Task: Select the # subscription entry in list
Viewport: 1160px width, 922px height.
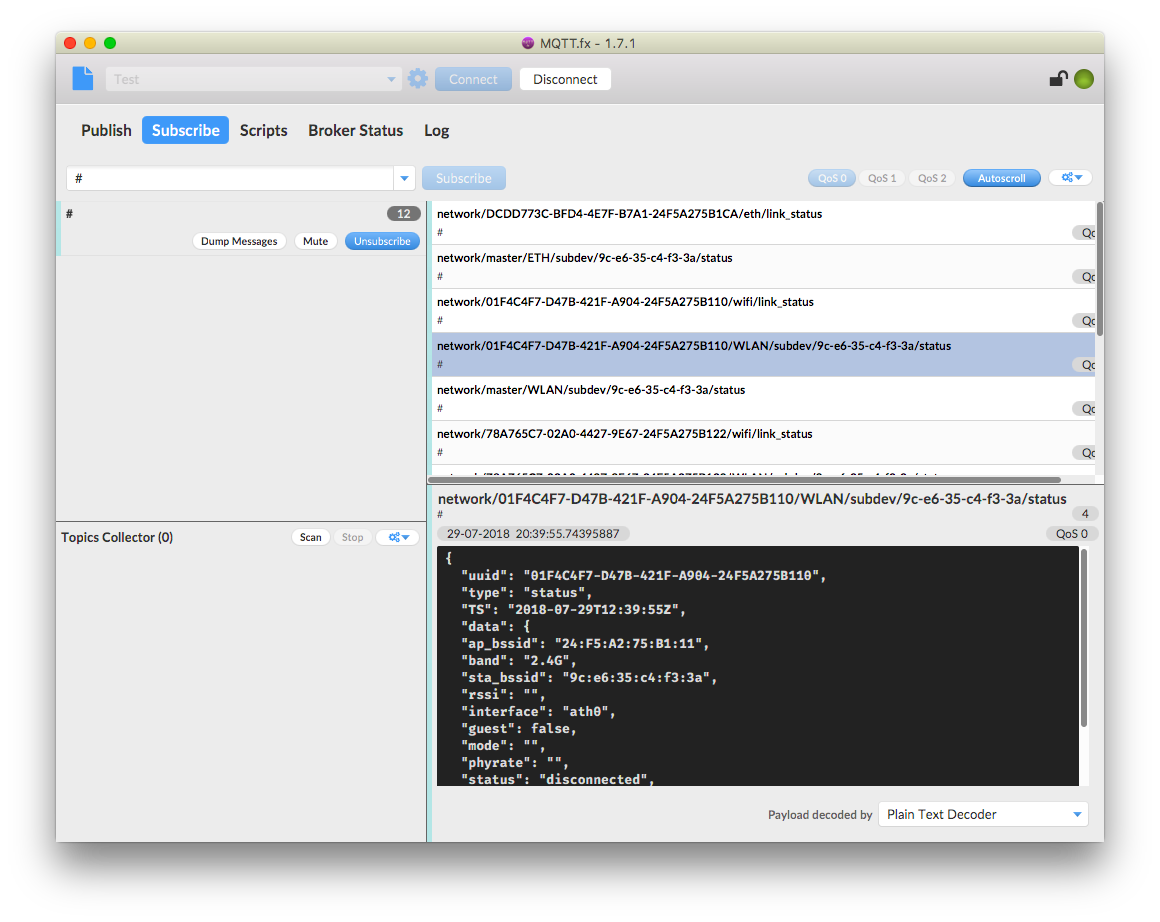Action: 240,229
